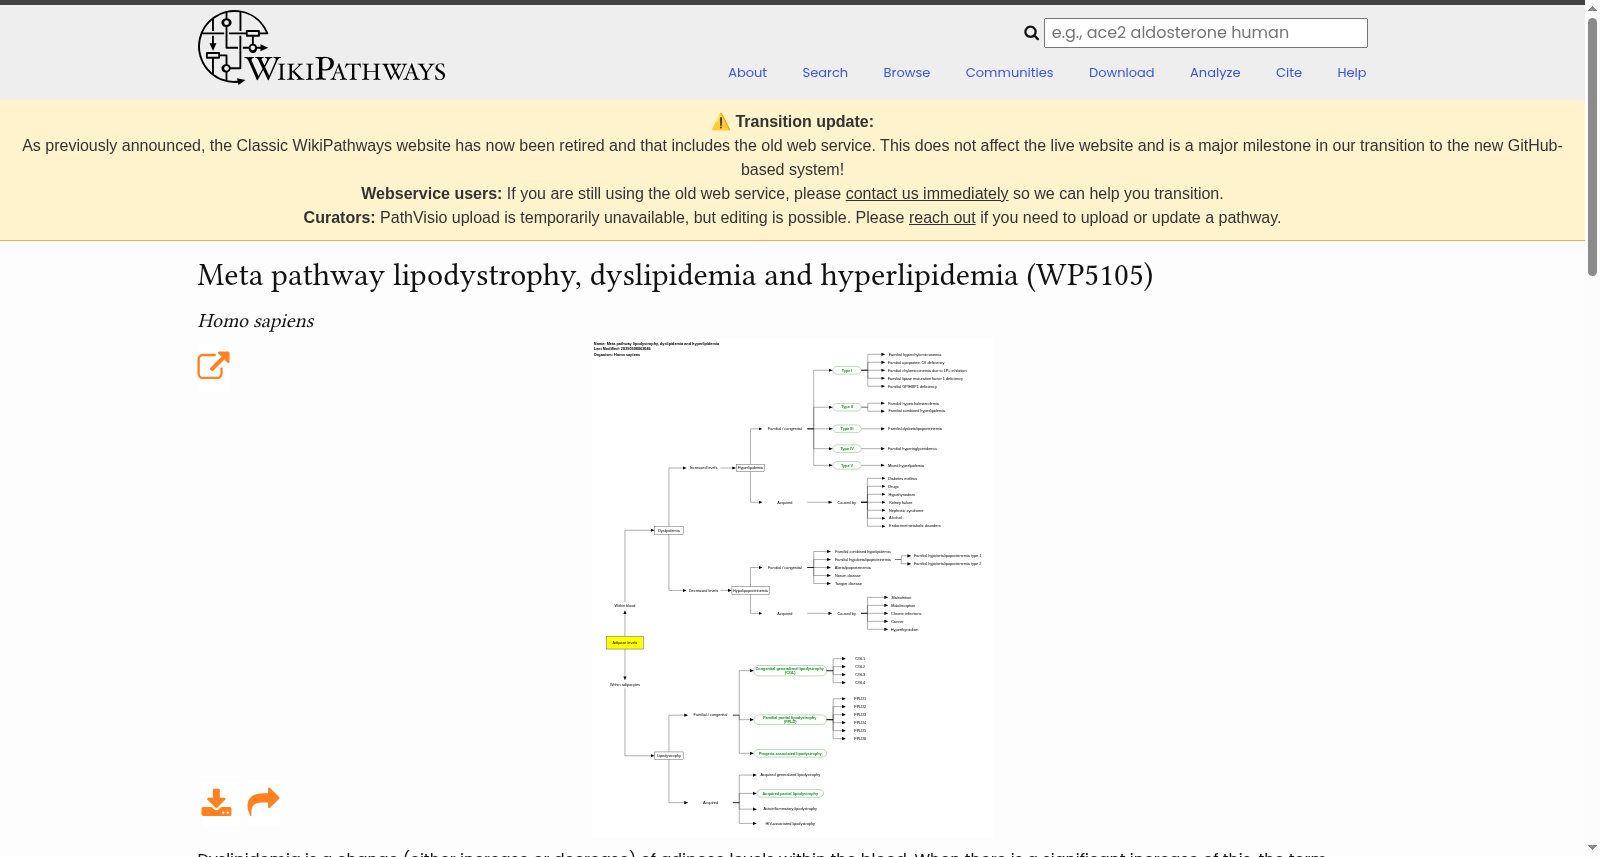This screenshot has width=1600, height=857.
Task: Open the Search menu item
Action: 825,73
